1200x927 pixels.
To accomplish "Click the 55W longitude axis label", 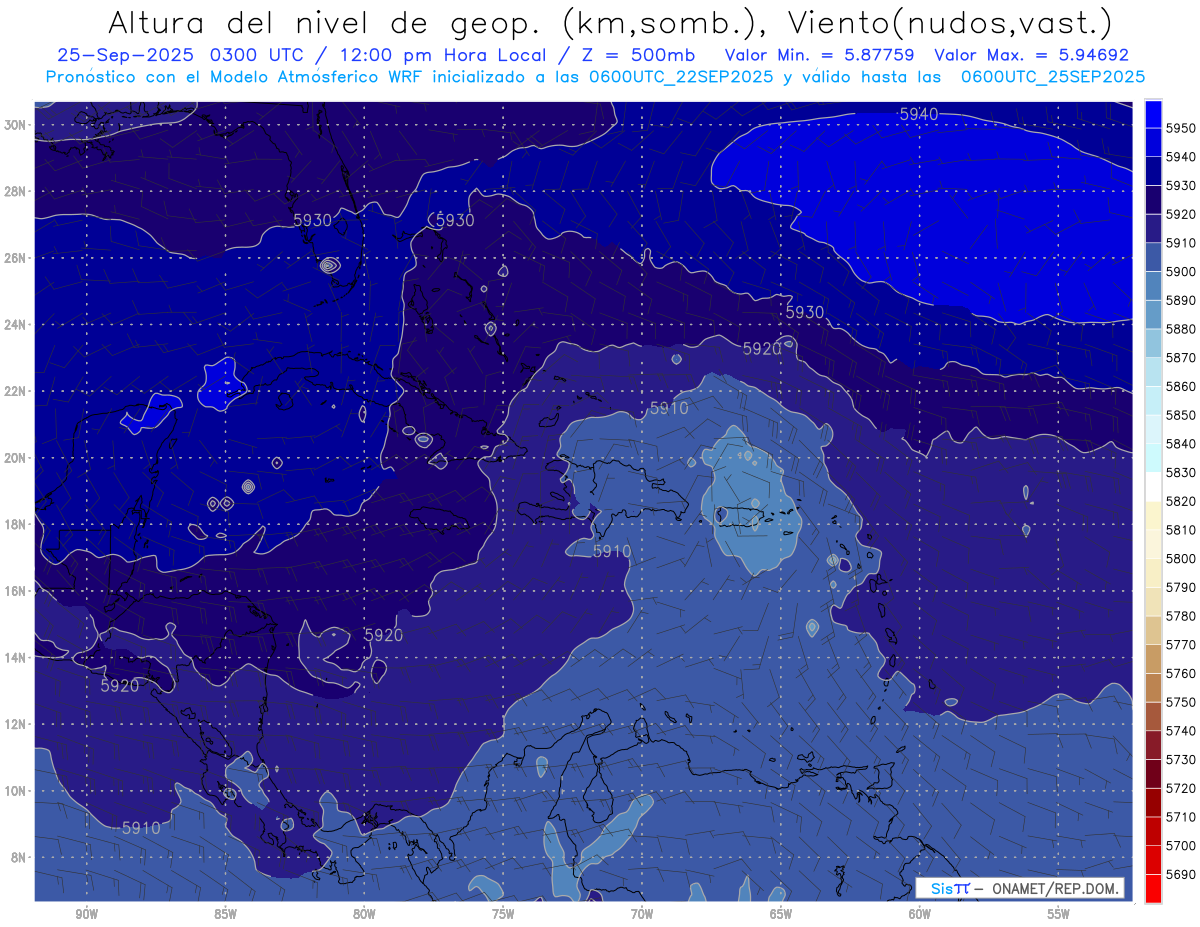I will tap(1058, 914).
